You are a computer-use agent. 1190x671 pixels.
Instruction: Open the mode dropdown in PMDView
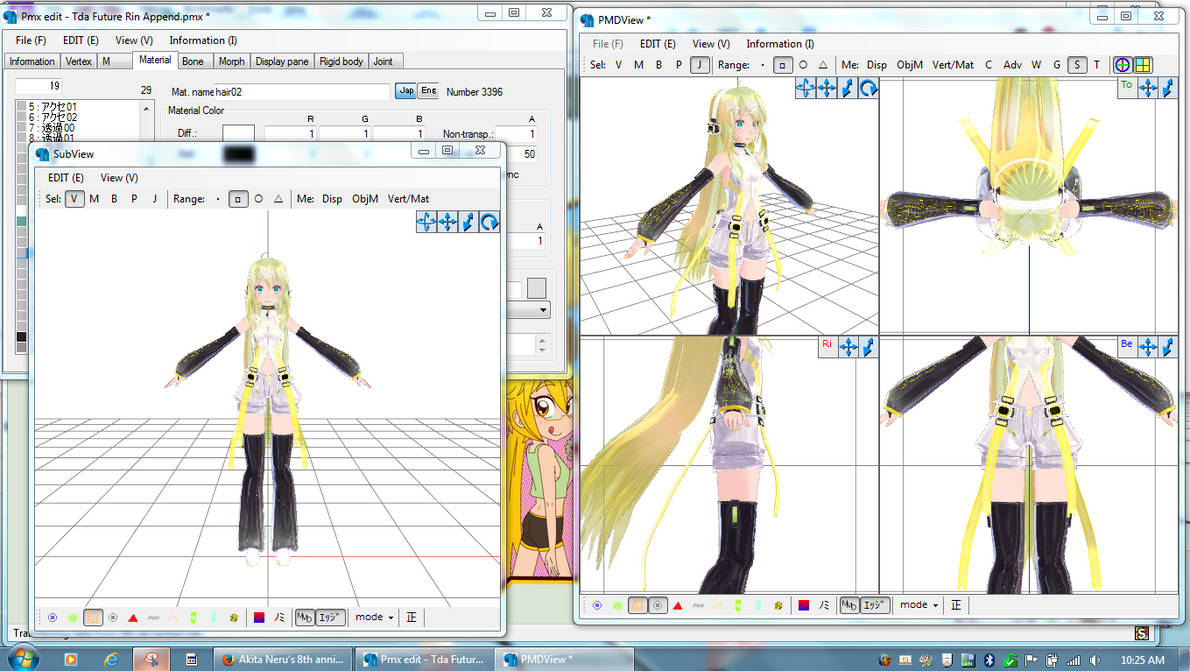click(x=919, y=605)
